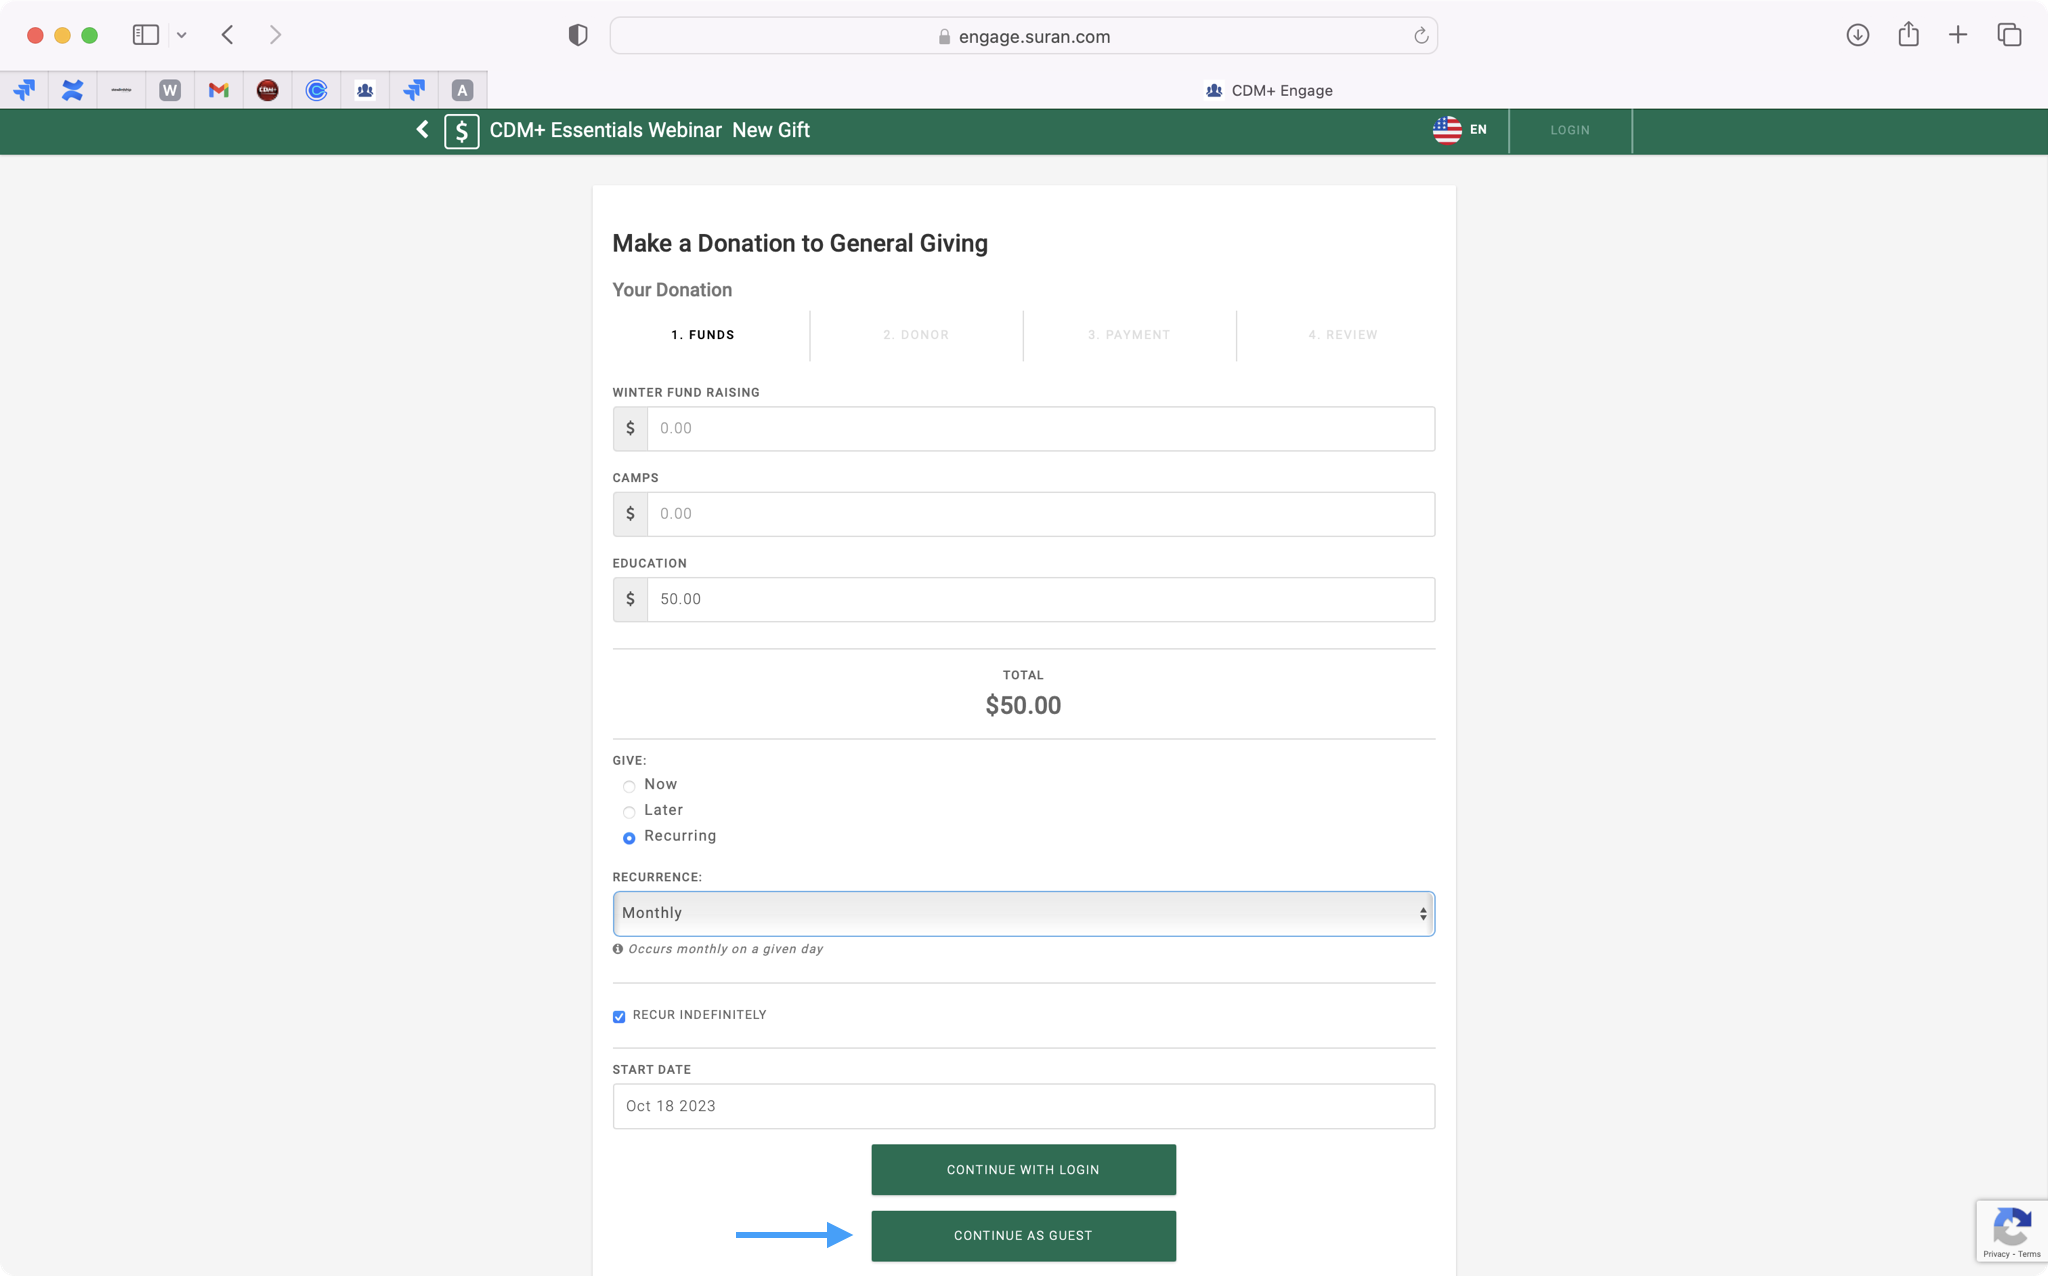Click the dollar sign giving icon
This screenshot has width=2048, height=1276.
[461, 131]
